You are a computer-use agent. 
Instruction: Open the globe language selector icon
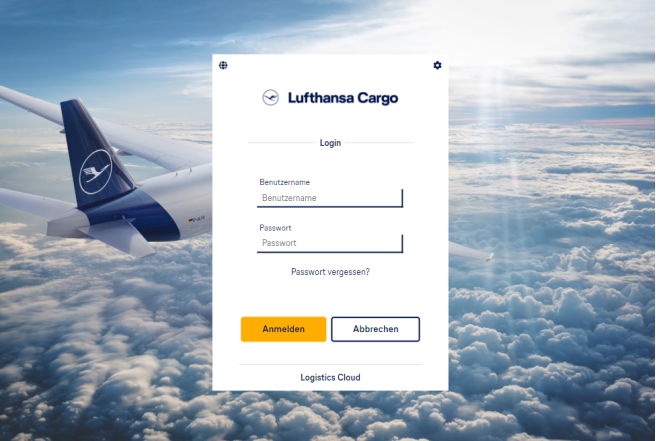click(x=223, y=65)
